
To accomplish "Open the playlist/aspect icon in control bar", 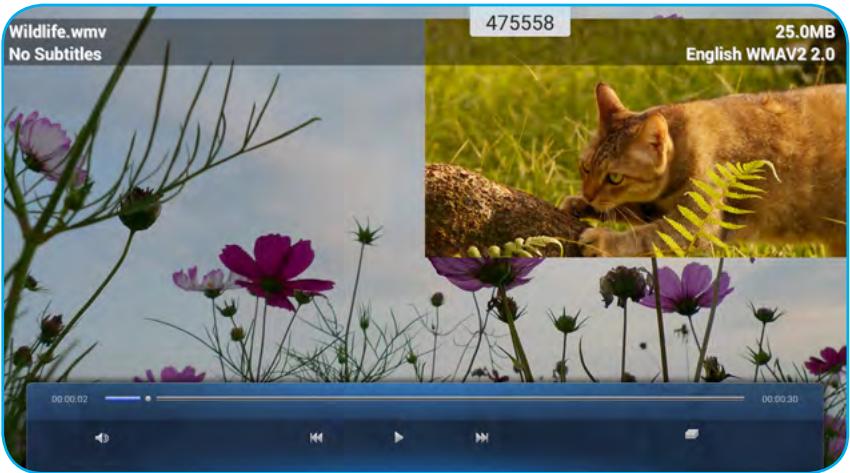I will click(x=692, y=434).
